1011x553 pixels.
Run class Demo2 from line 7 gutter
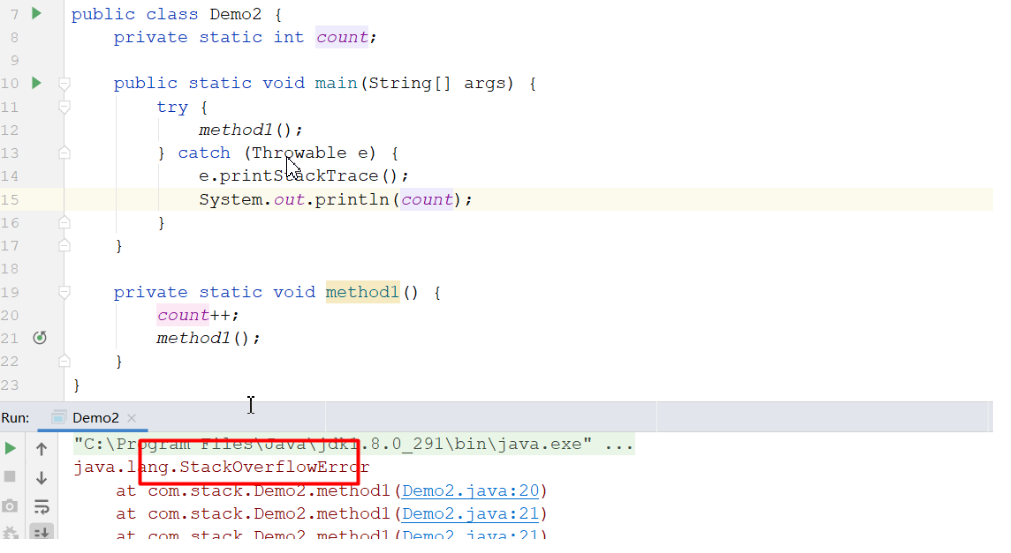tap(36, 14)
